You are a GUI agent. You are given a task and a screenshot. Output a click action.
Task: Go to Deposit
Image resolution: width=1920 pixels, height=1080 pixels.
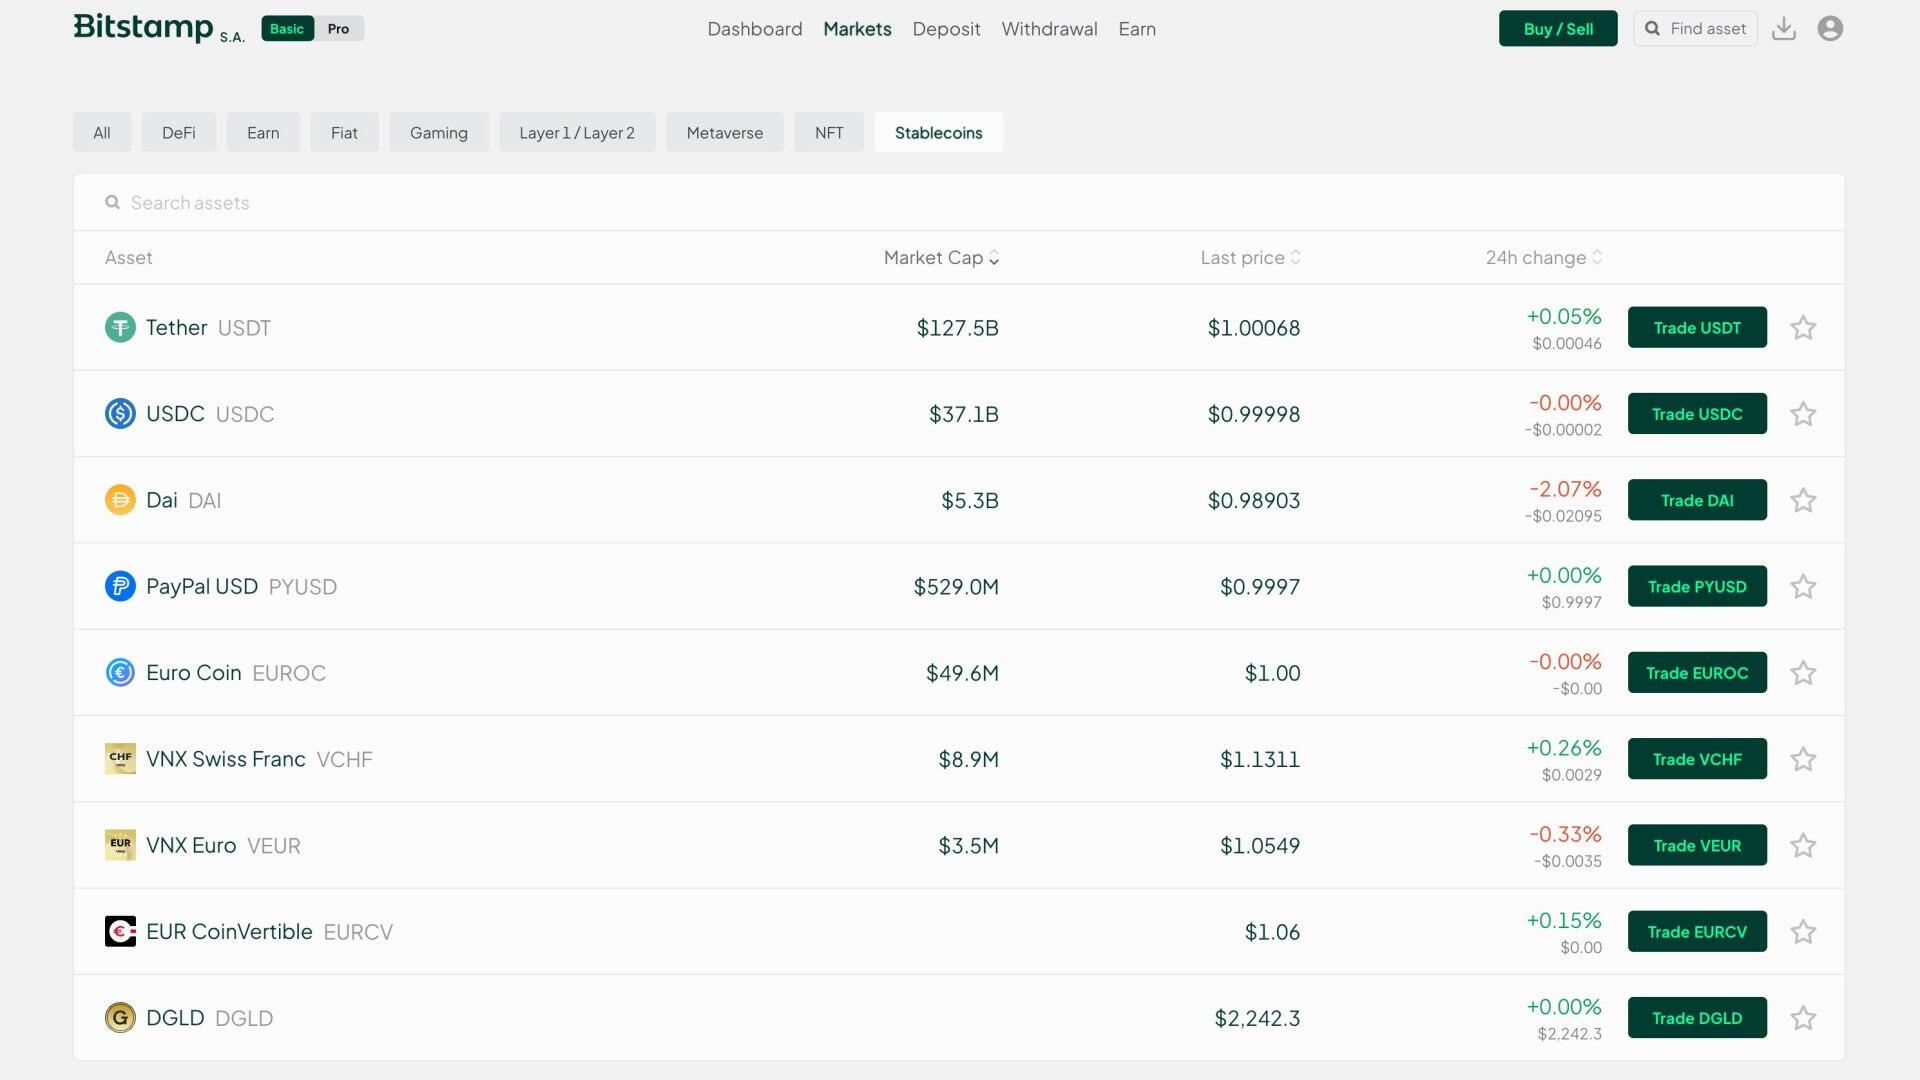point(946,29)
